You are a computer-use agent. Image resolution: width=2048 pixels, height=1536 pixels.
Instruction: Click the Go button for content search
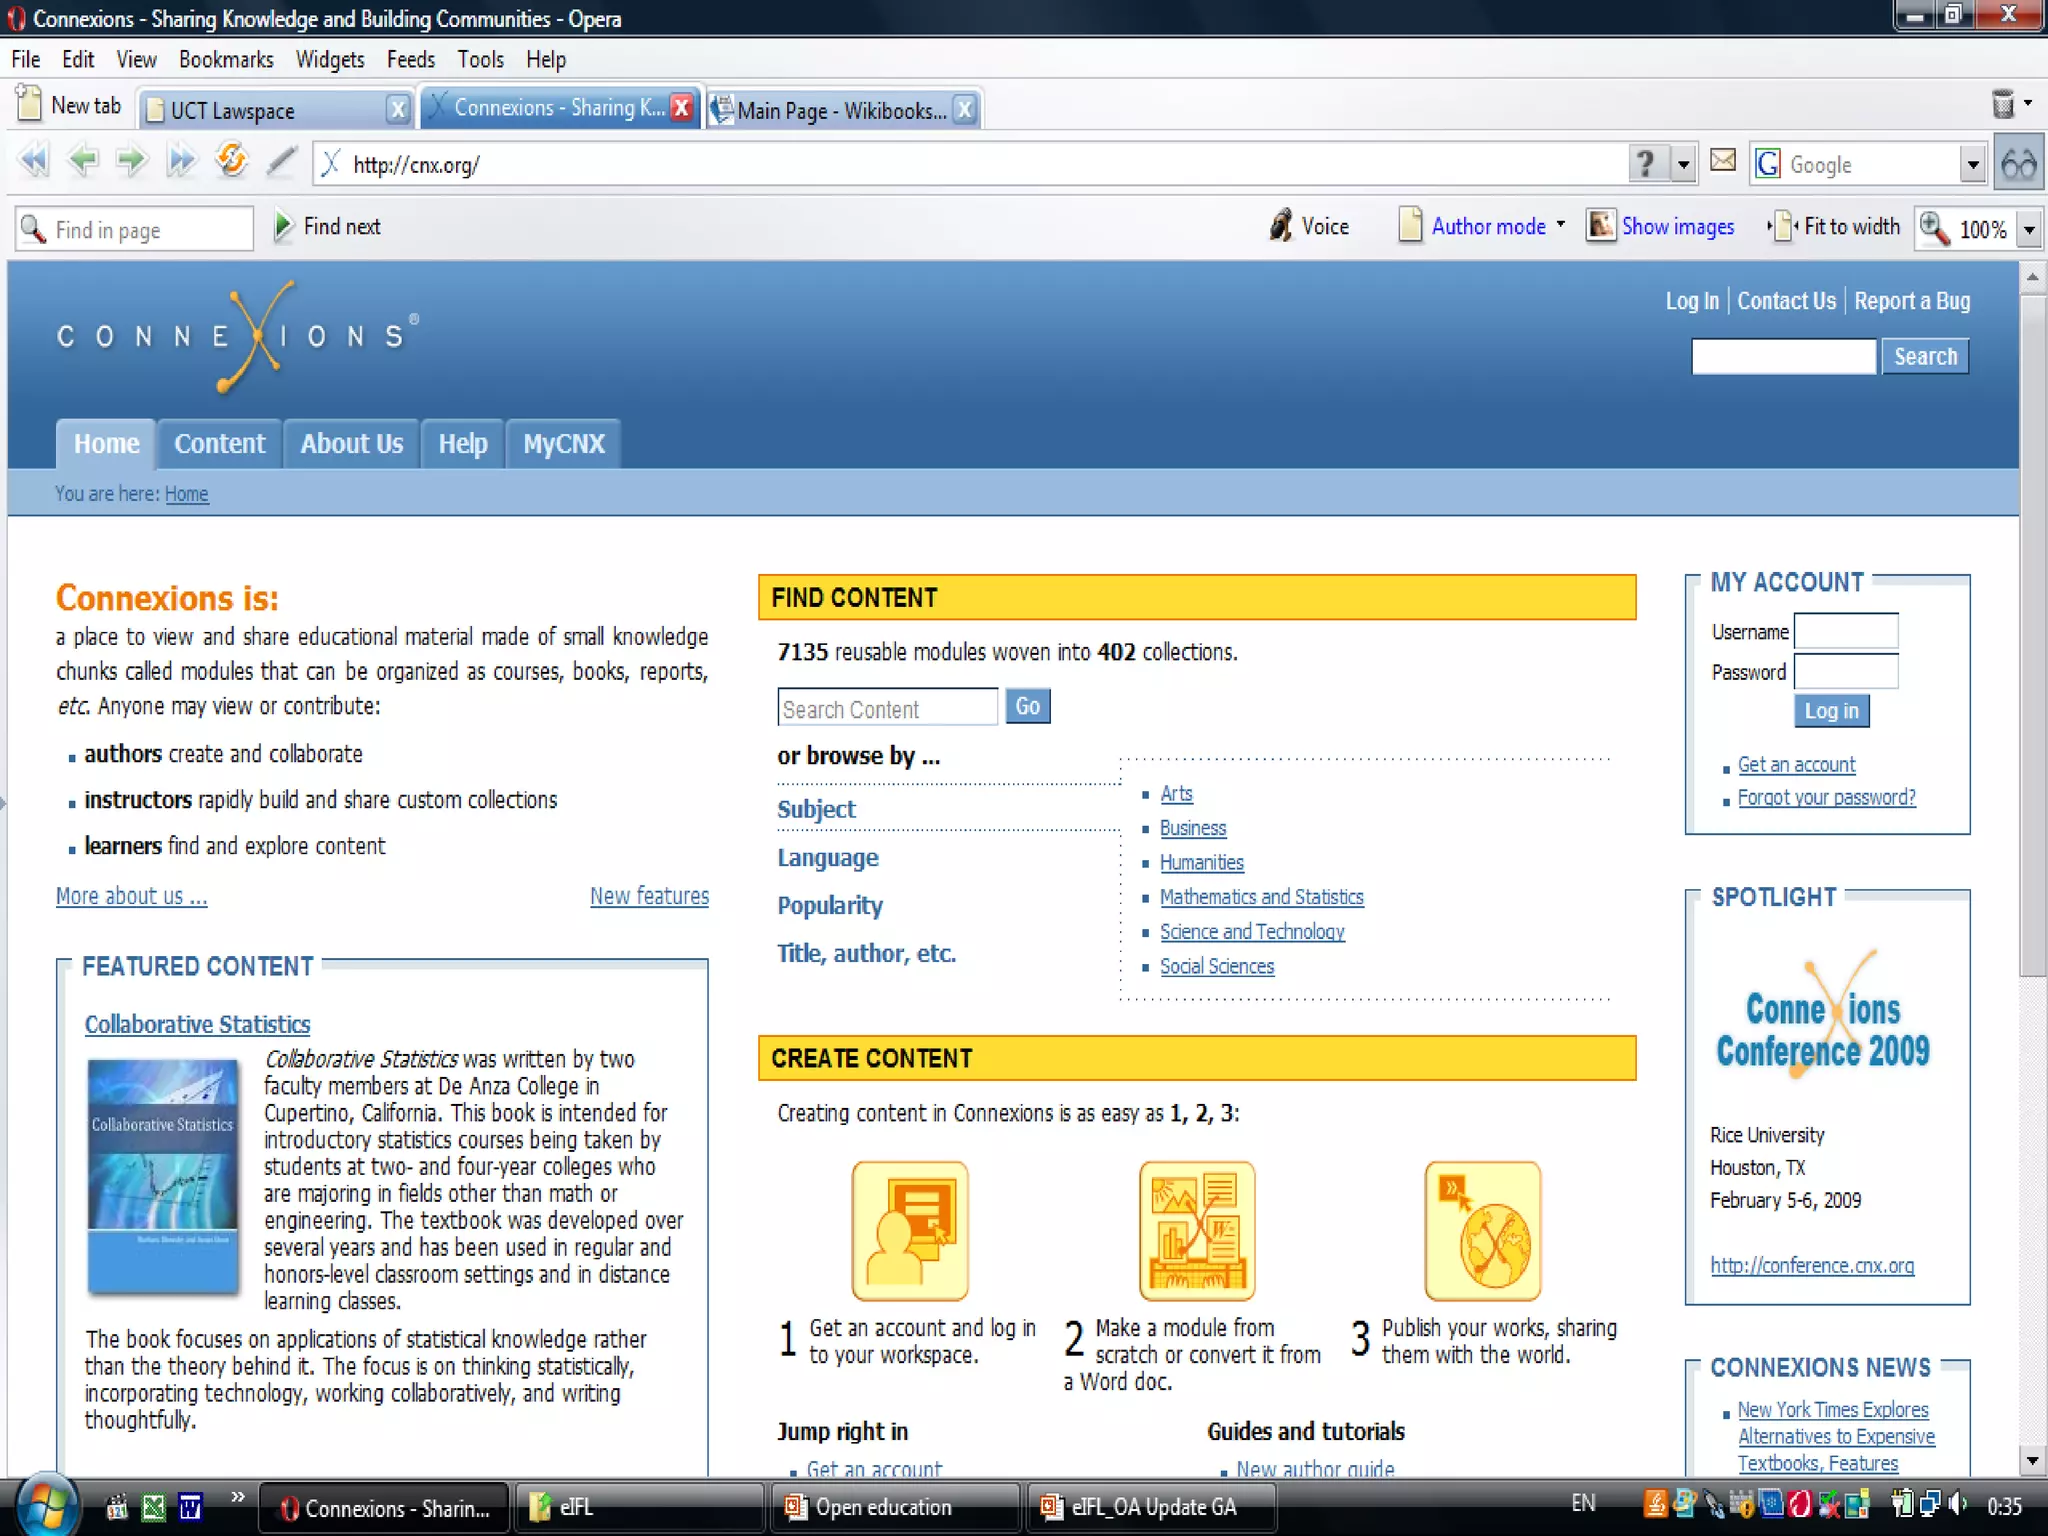[1027, 706]
